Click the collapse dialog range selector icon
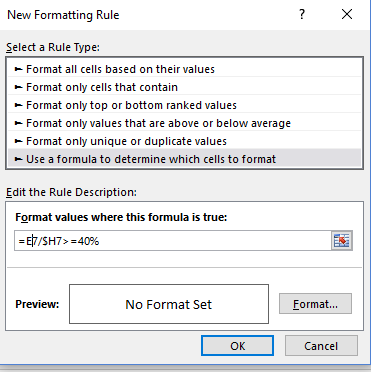 pos(342,240)
